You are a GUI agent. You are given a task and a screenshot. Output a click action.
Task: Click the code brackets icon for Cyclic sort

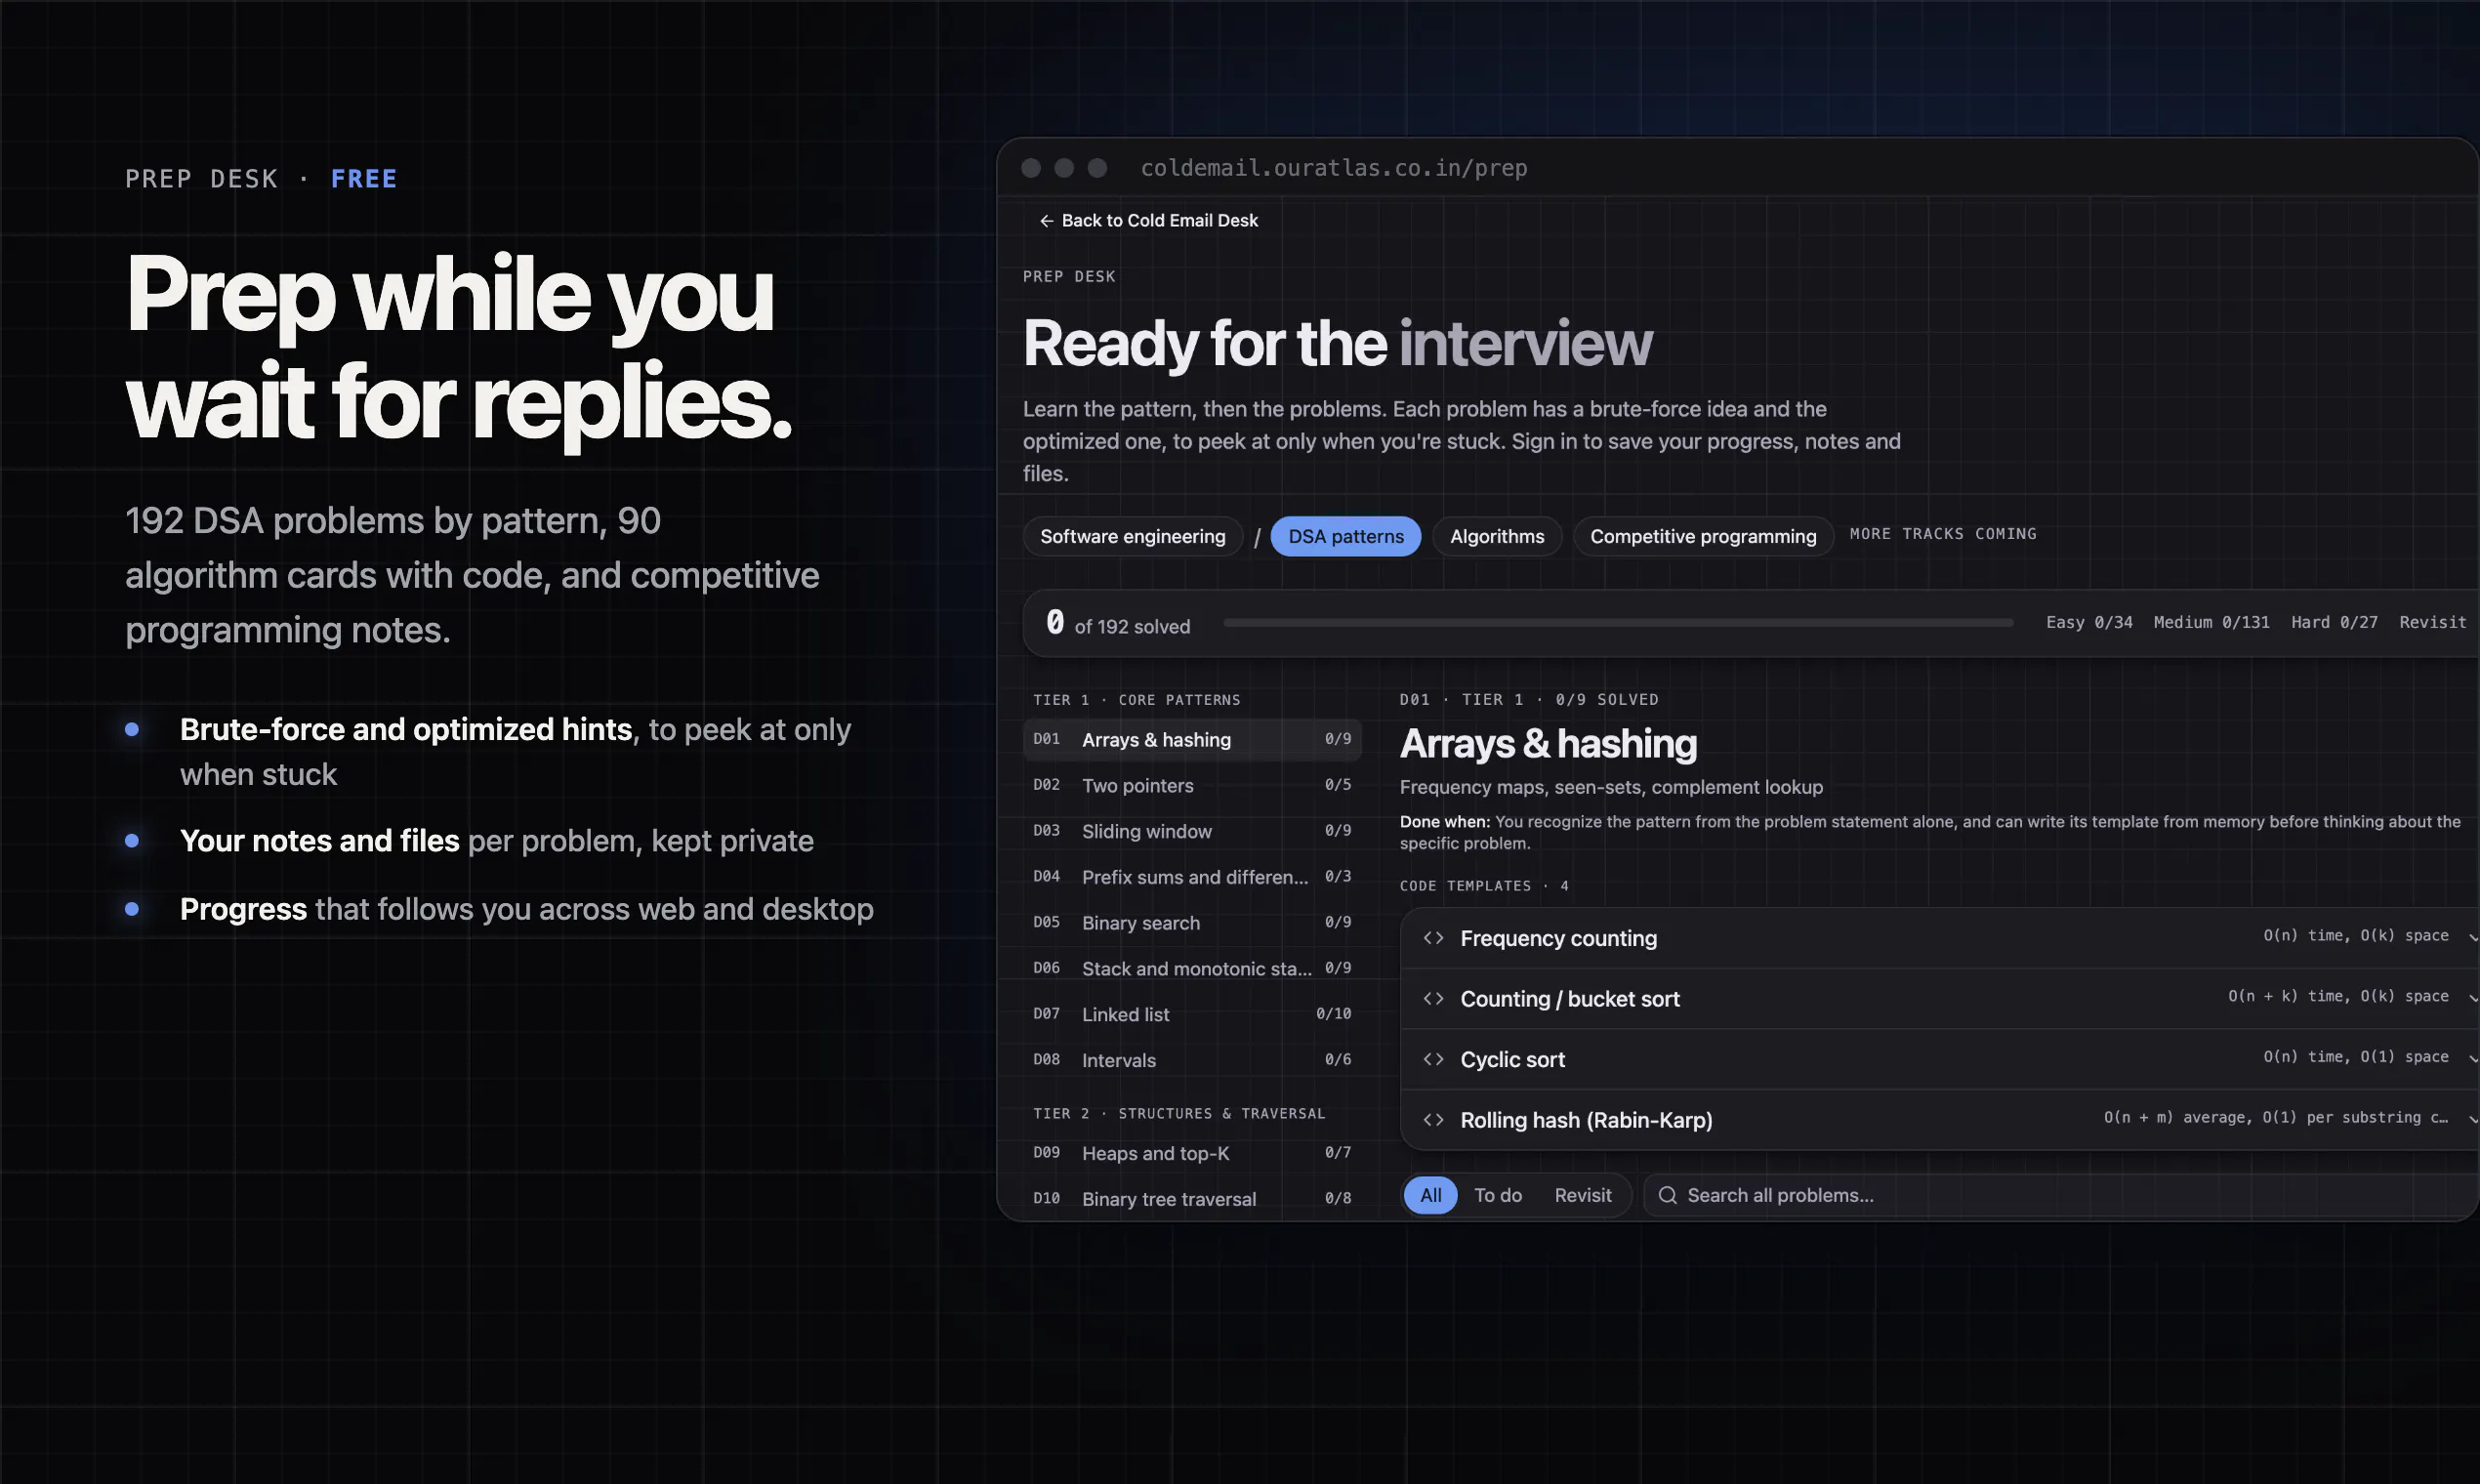click(1433, 1059)
